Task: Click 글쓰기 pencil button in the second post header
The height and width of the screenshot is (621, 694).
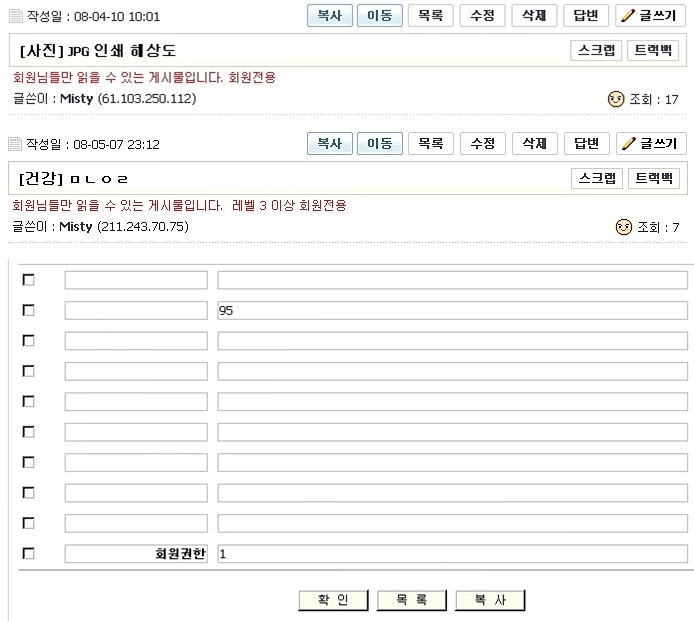Action: click(x=651, y=143)
